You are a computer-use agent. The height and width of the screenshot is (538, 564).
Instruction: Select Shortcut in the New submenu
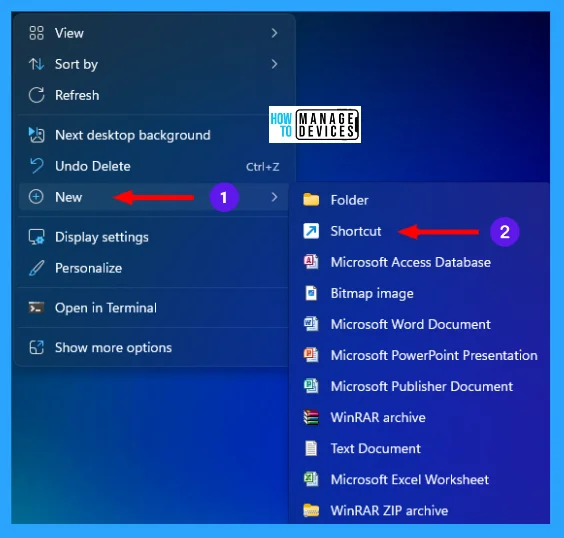[419, 231]
